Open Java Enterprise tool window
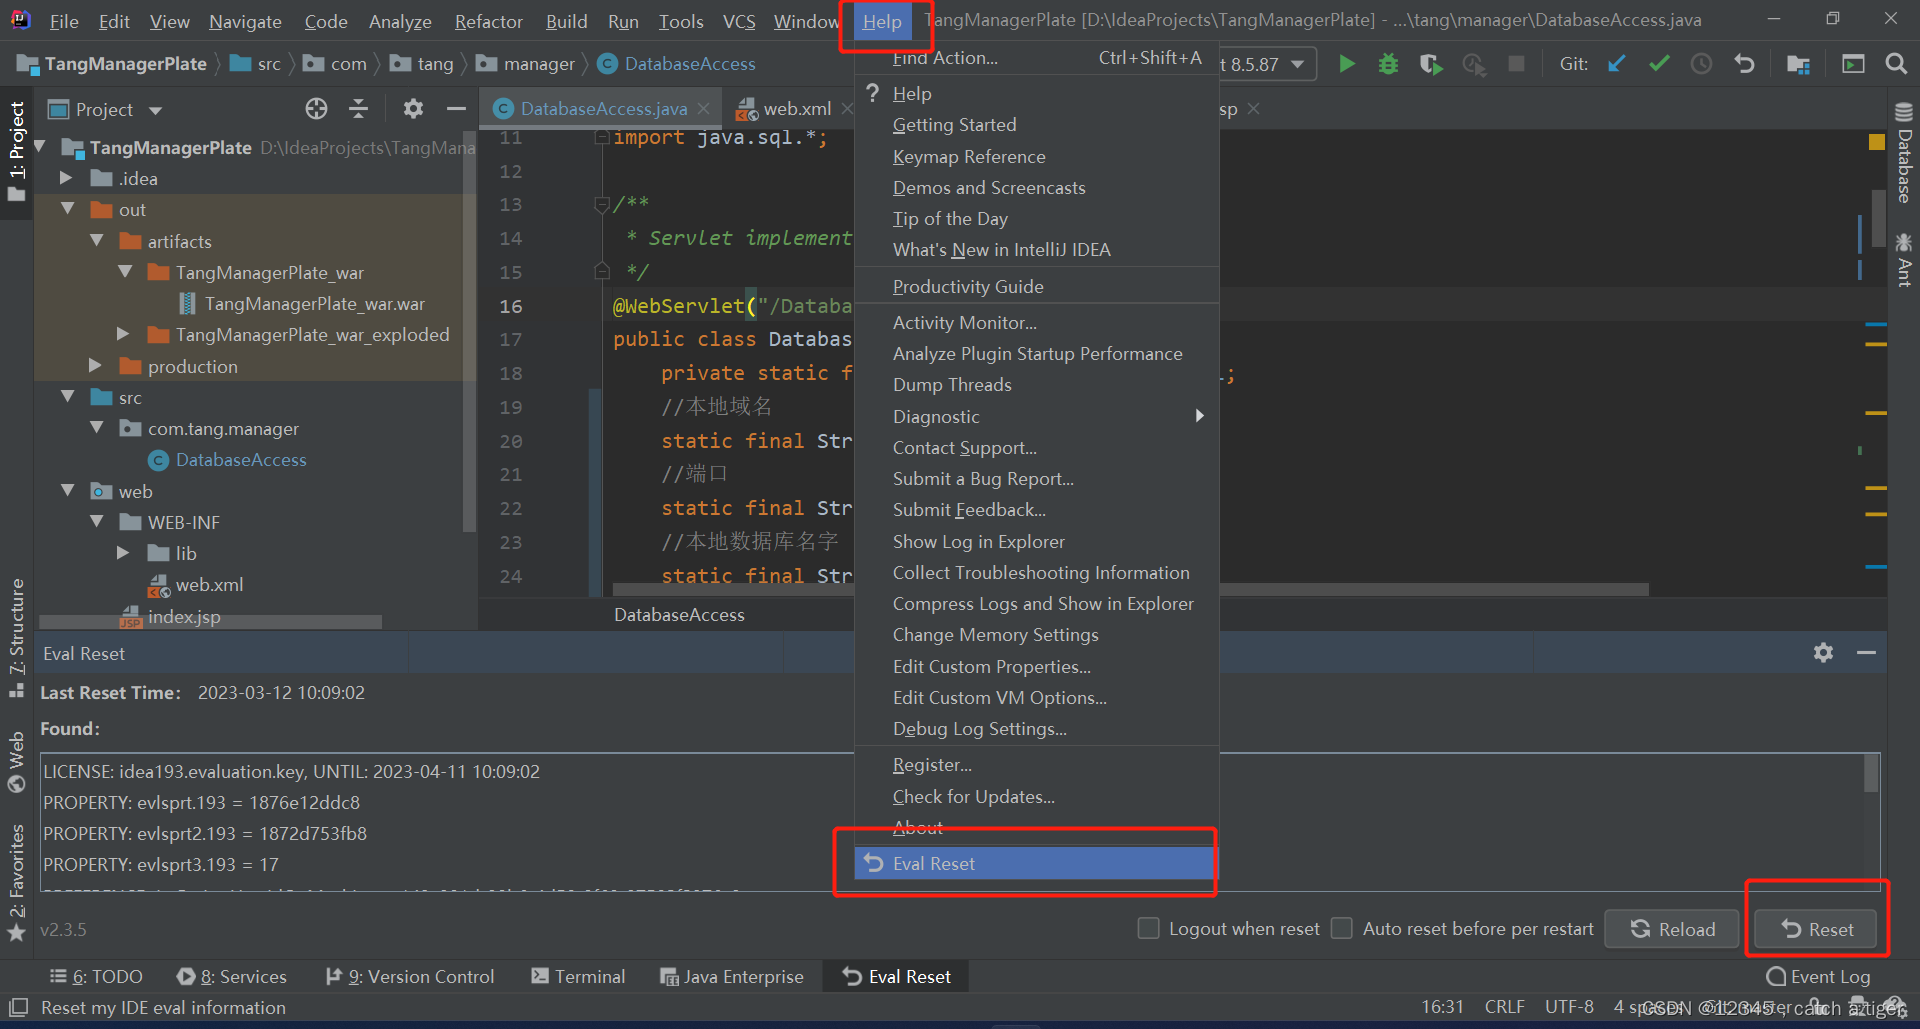 (x=732, y=977)
